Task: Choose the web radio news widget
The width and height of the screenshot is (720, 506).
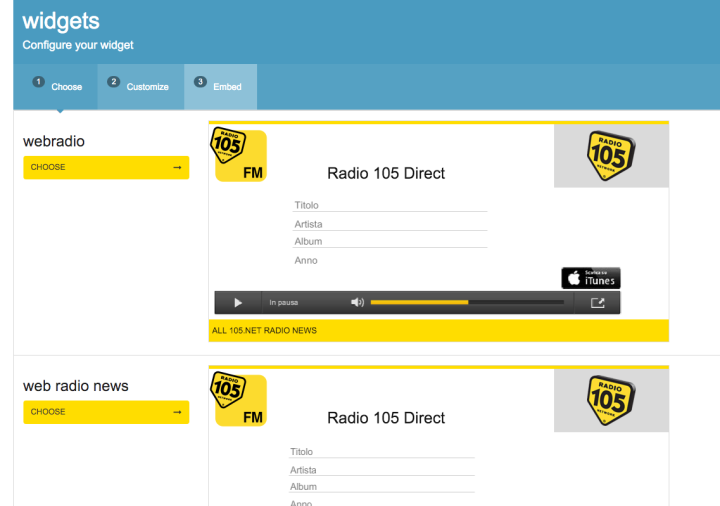Action: [x=106, y=412]
